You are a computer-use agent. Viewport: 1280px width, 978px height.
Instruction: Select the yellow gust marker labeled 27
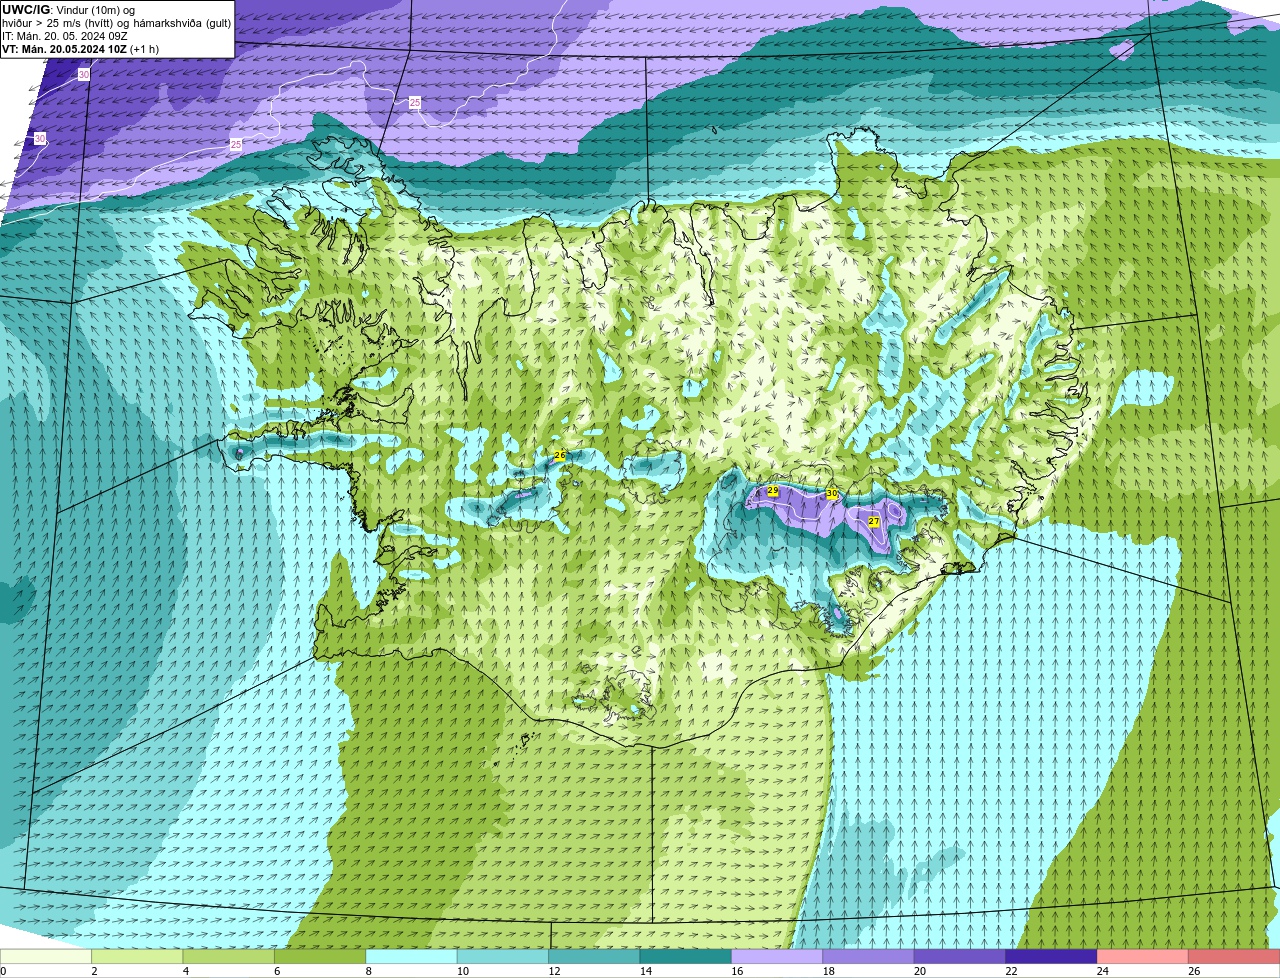[873, 522]
